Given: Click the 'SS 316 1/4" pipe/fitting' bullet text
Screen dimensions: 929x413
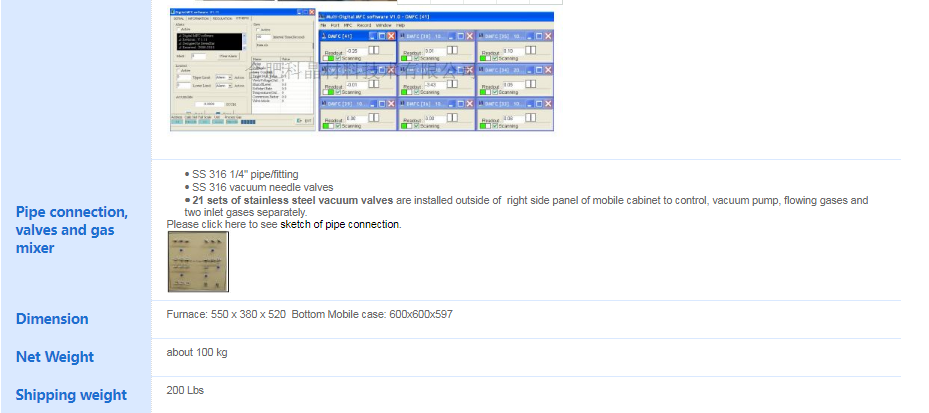Looking at the screenshot, I should coord(245,174).
